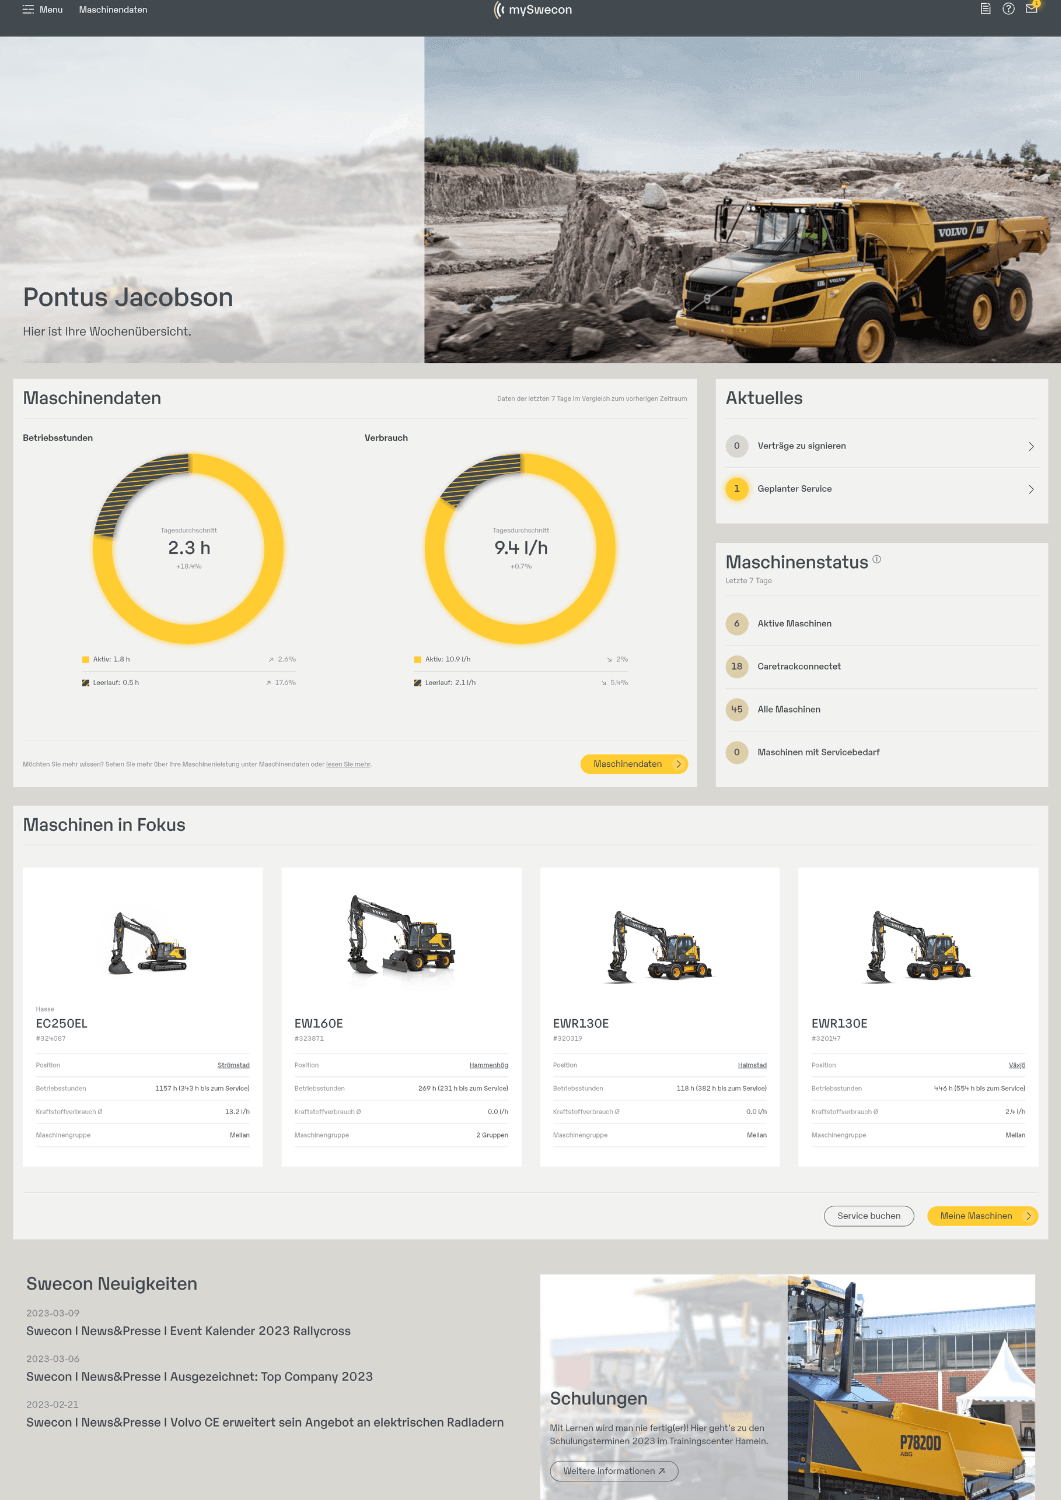Viewport: 1061px width, 1500px height.
Task: Open the Hammenhög position link
Action: tap(489, 1066)
